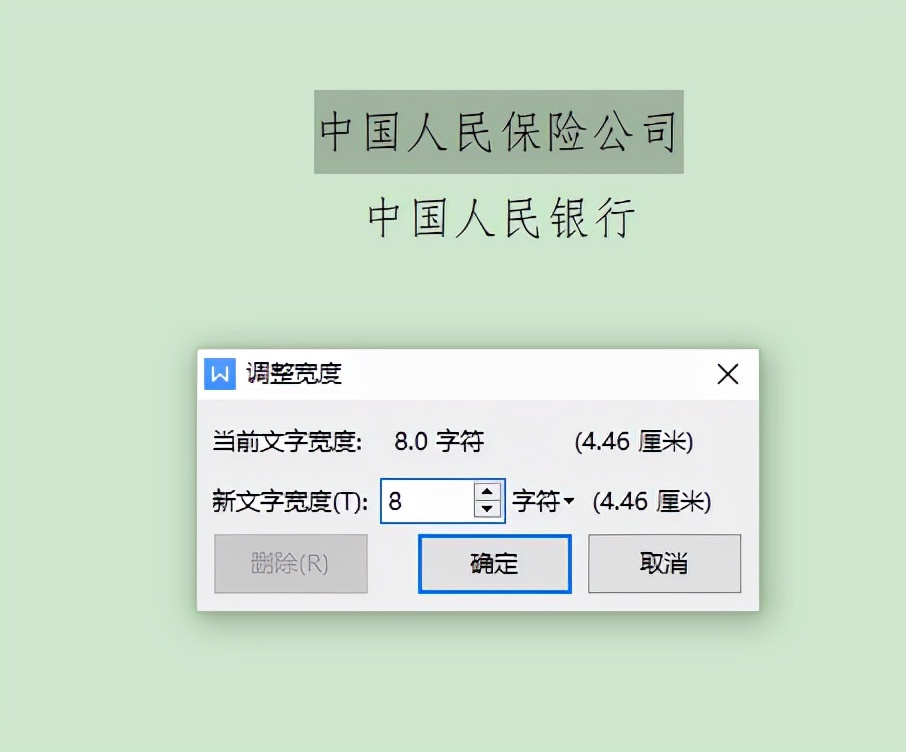Click the 调整宽度 dialog title

coord(294,373)
